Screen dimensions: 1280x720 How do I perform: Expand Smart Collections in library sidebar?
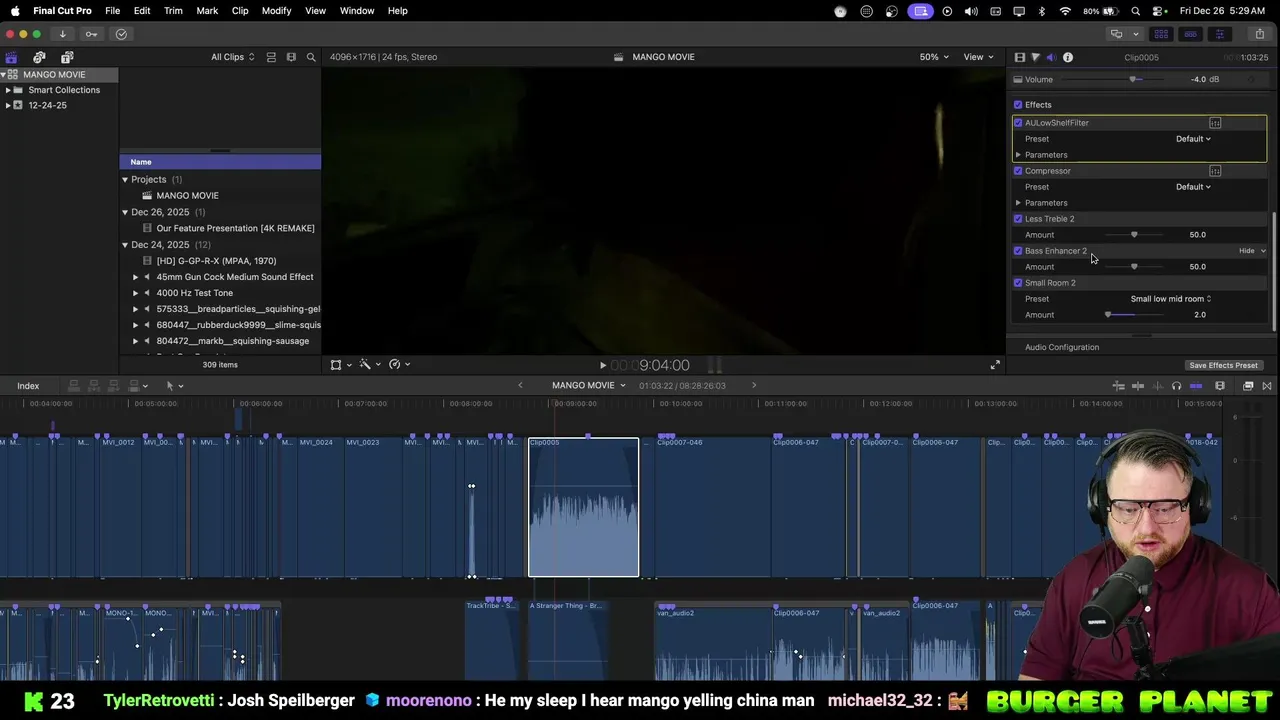[x=8, y=90]
